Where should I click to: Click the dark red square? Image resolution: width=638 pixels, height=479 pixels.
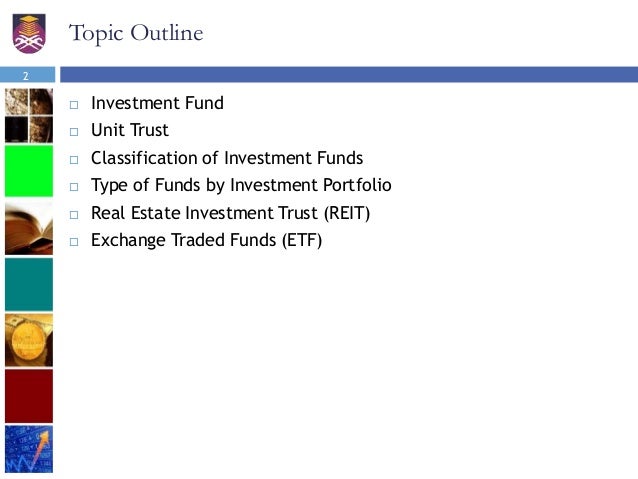[x=29, y=396]
